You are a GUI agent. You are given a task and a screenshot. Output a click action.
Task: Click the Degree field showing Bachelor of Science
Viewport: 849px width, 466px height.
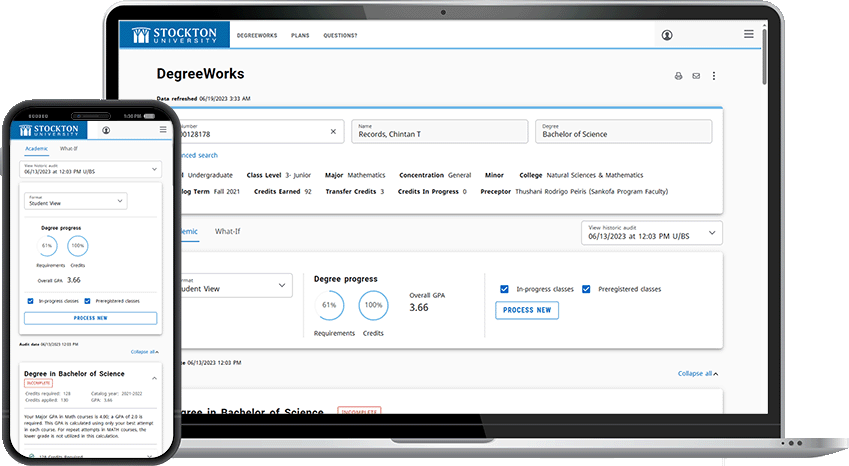624,132
